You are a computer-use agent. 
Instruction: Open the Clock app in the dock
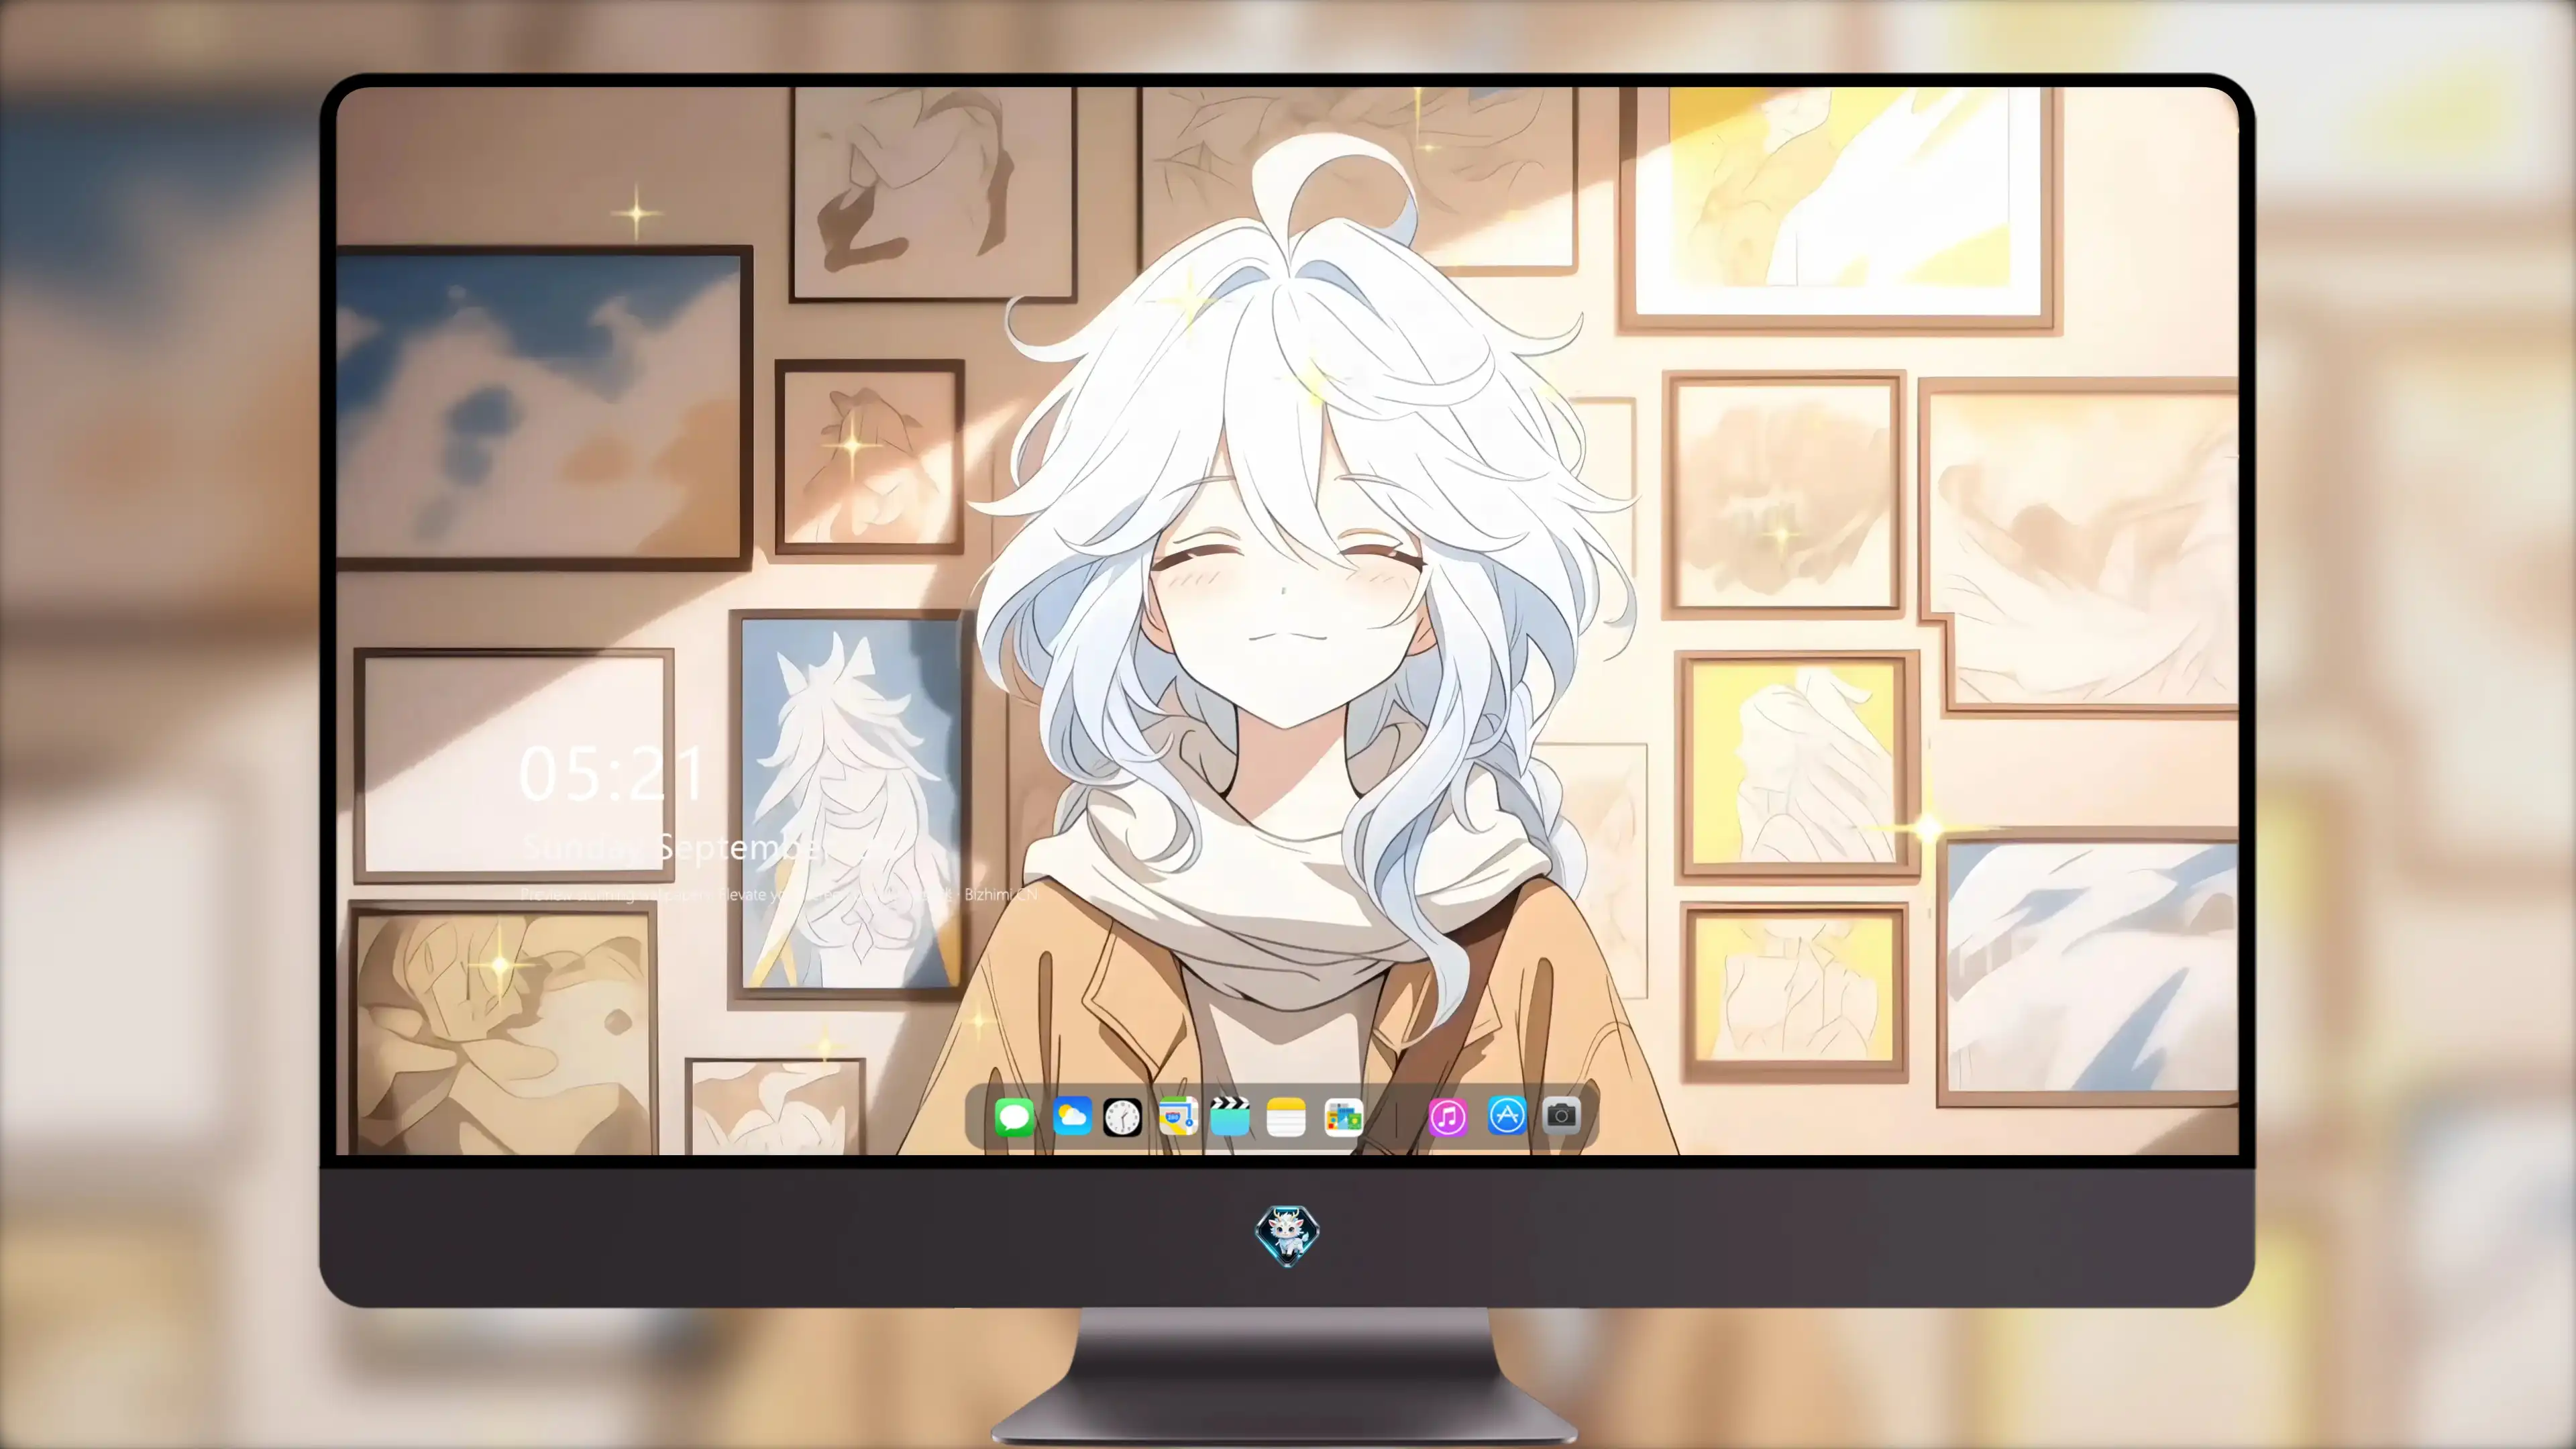tap(1122, 1117)
